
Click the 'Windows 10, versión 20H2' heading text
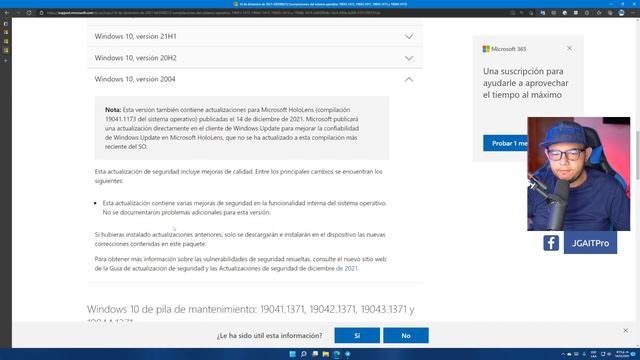coord(136,58)
